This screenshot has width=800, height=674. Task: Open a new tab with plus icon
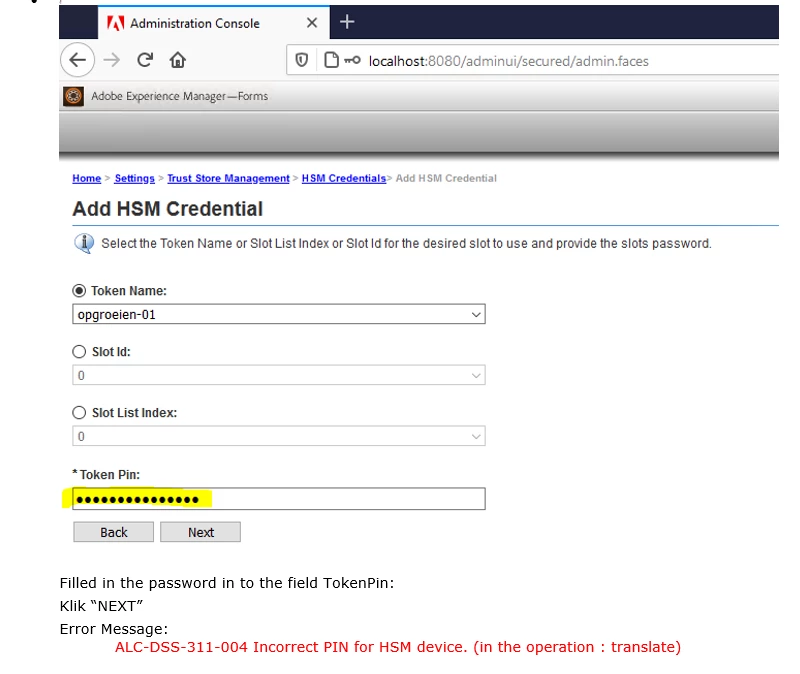(347, 22)
